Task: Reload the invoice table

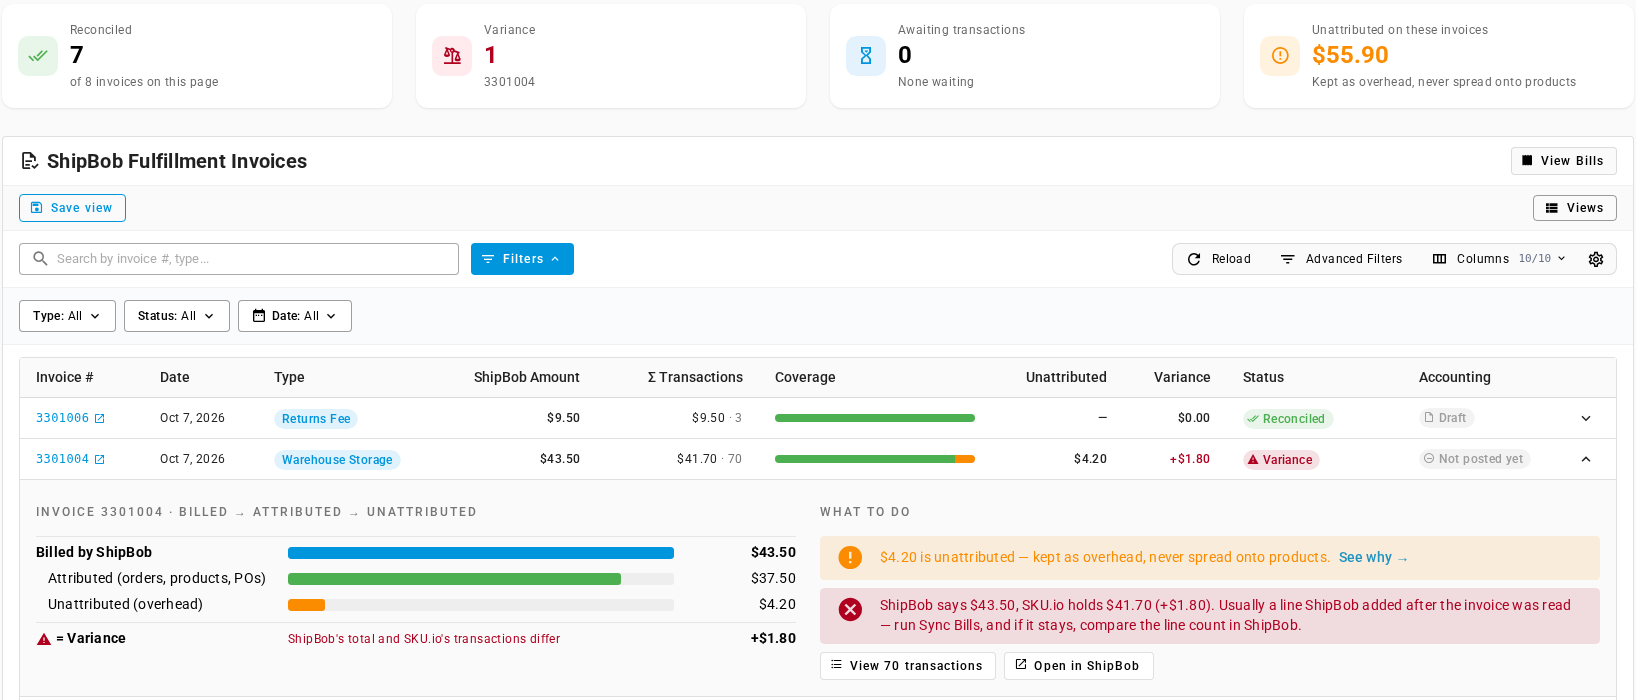Action: (x=1219, y=259)
